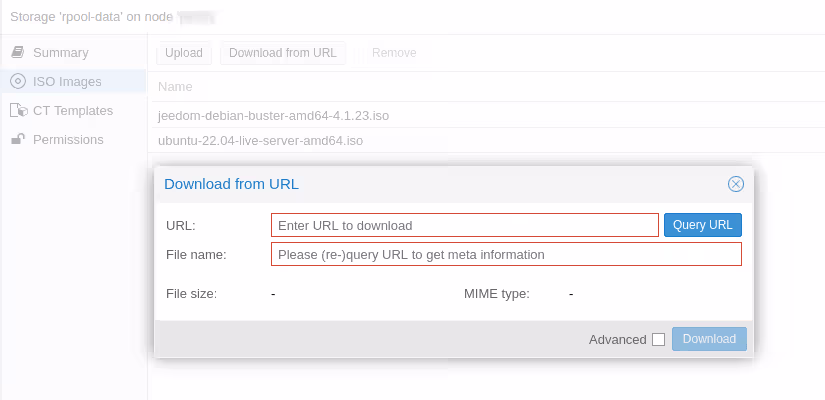Click the Upload toolbar button

tap(184, 53)
